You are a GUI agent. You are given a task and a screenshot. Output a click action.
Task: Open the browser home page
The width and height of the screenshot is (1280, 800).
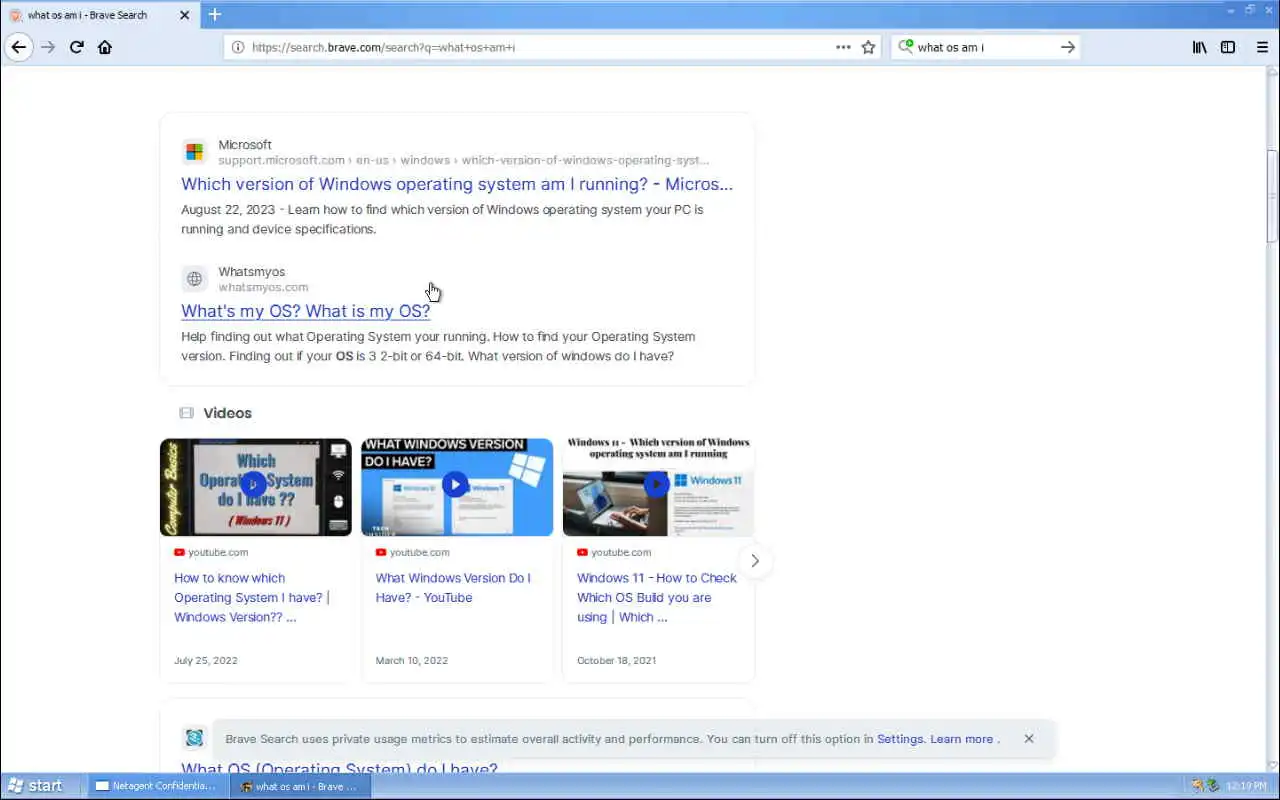(x=105, y=47)
